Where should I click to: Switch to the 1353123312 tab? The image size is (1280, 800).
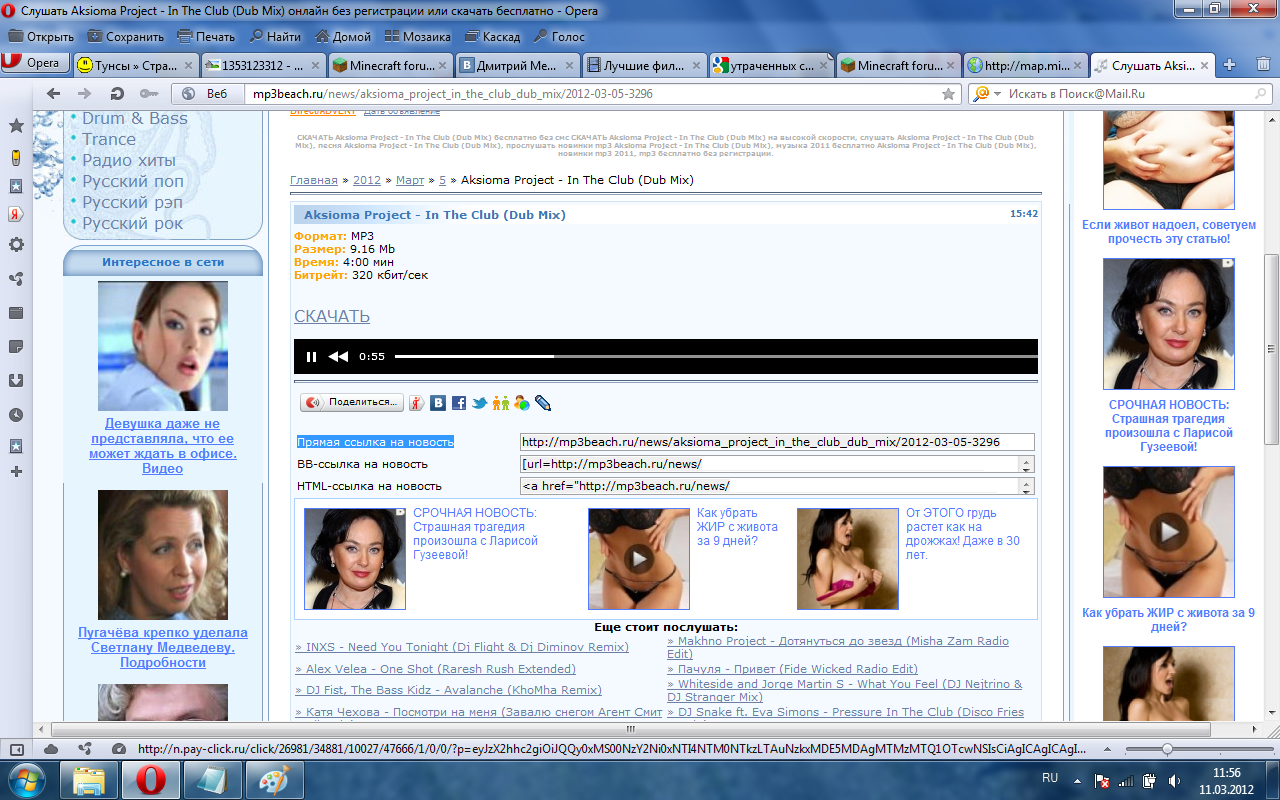tap(262, 65)
